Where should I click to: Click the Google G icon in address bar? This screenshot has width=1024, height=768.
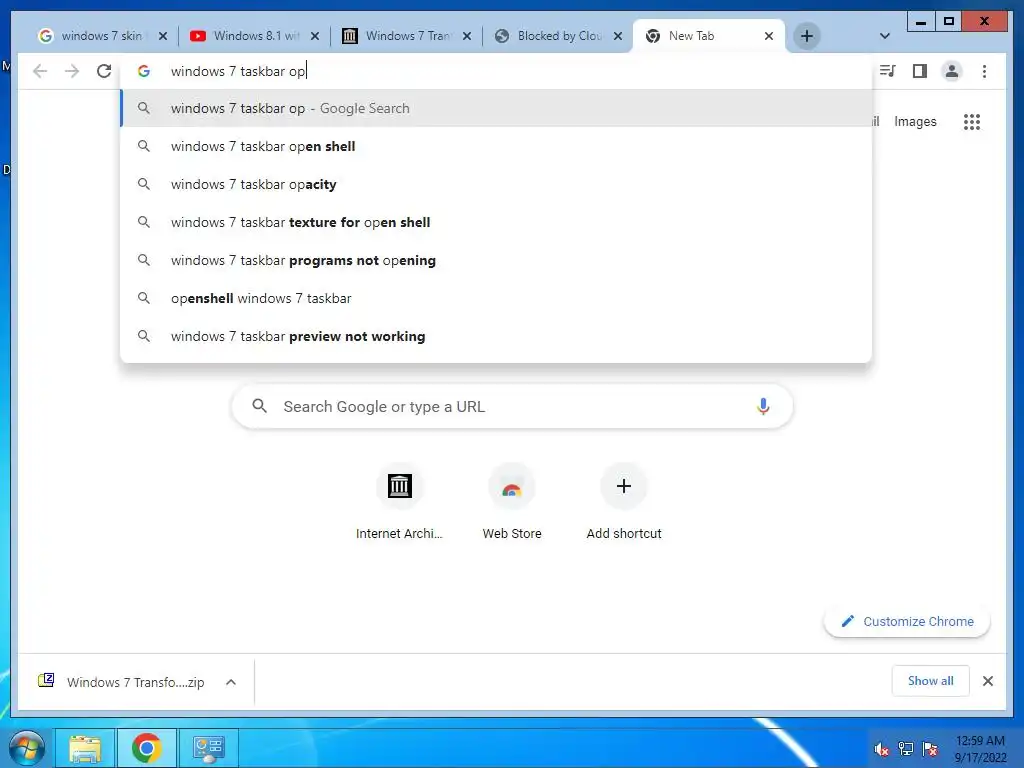pyautogui.click(x=144, y=71)
